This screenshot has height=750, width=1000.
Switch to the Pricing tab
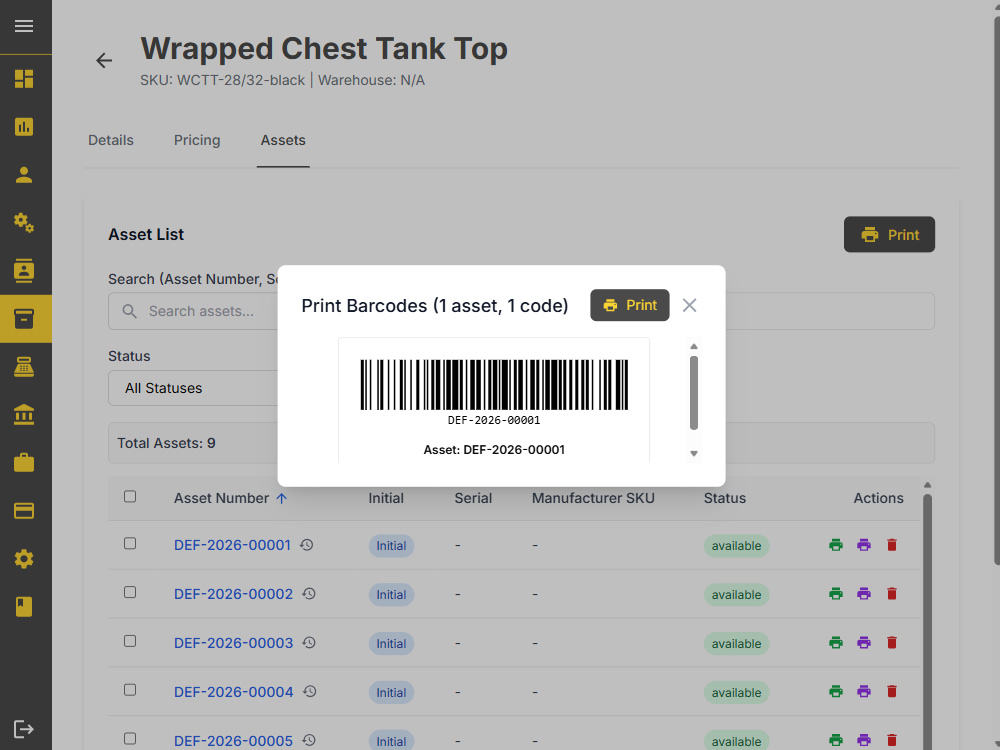(x=197, y=140)
